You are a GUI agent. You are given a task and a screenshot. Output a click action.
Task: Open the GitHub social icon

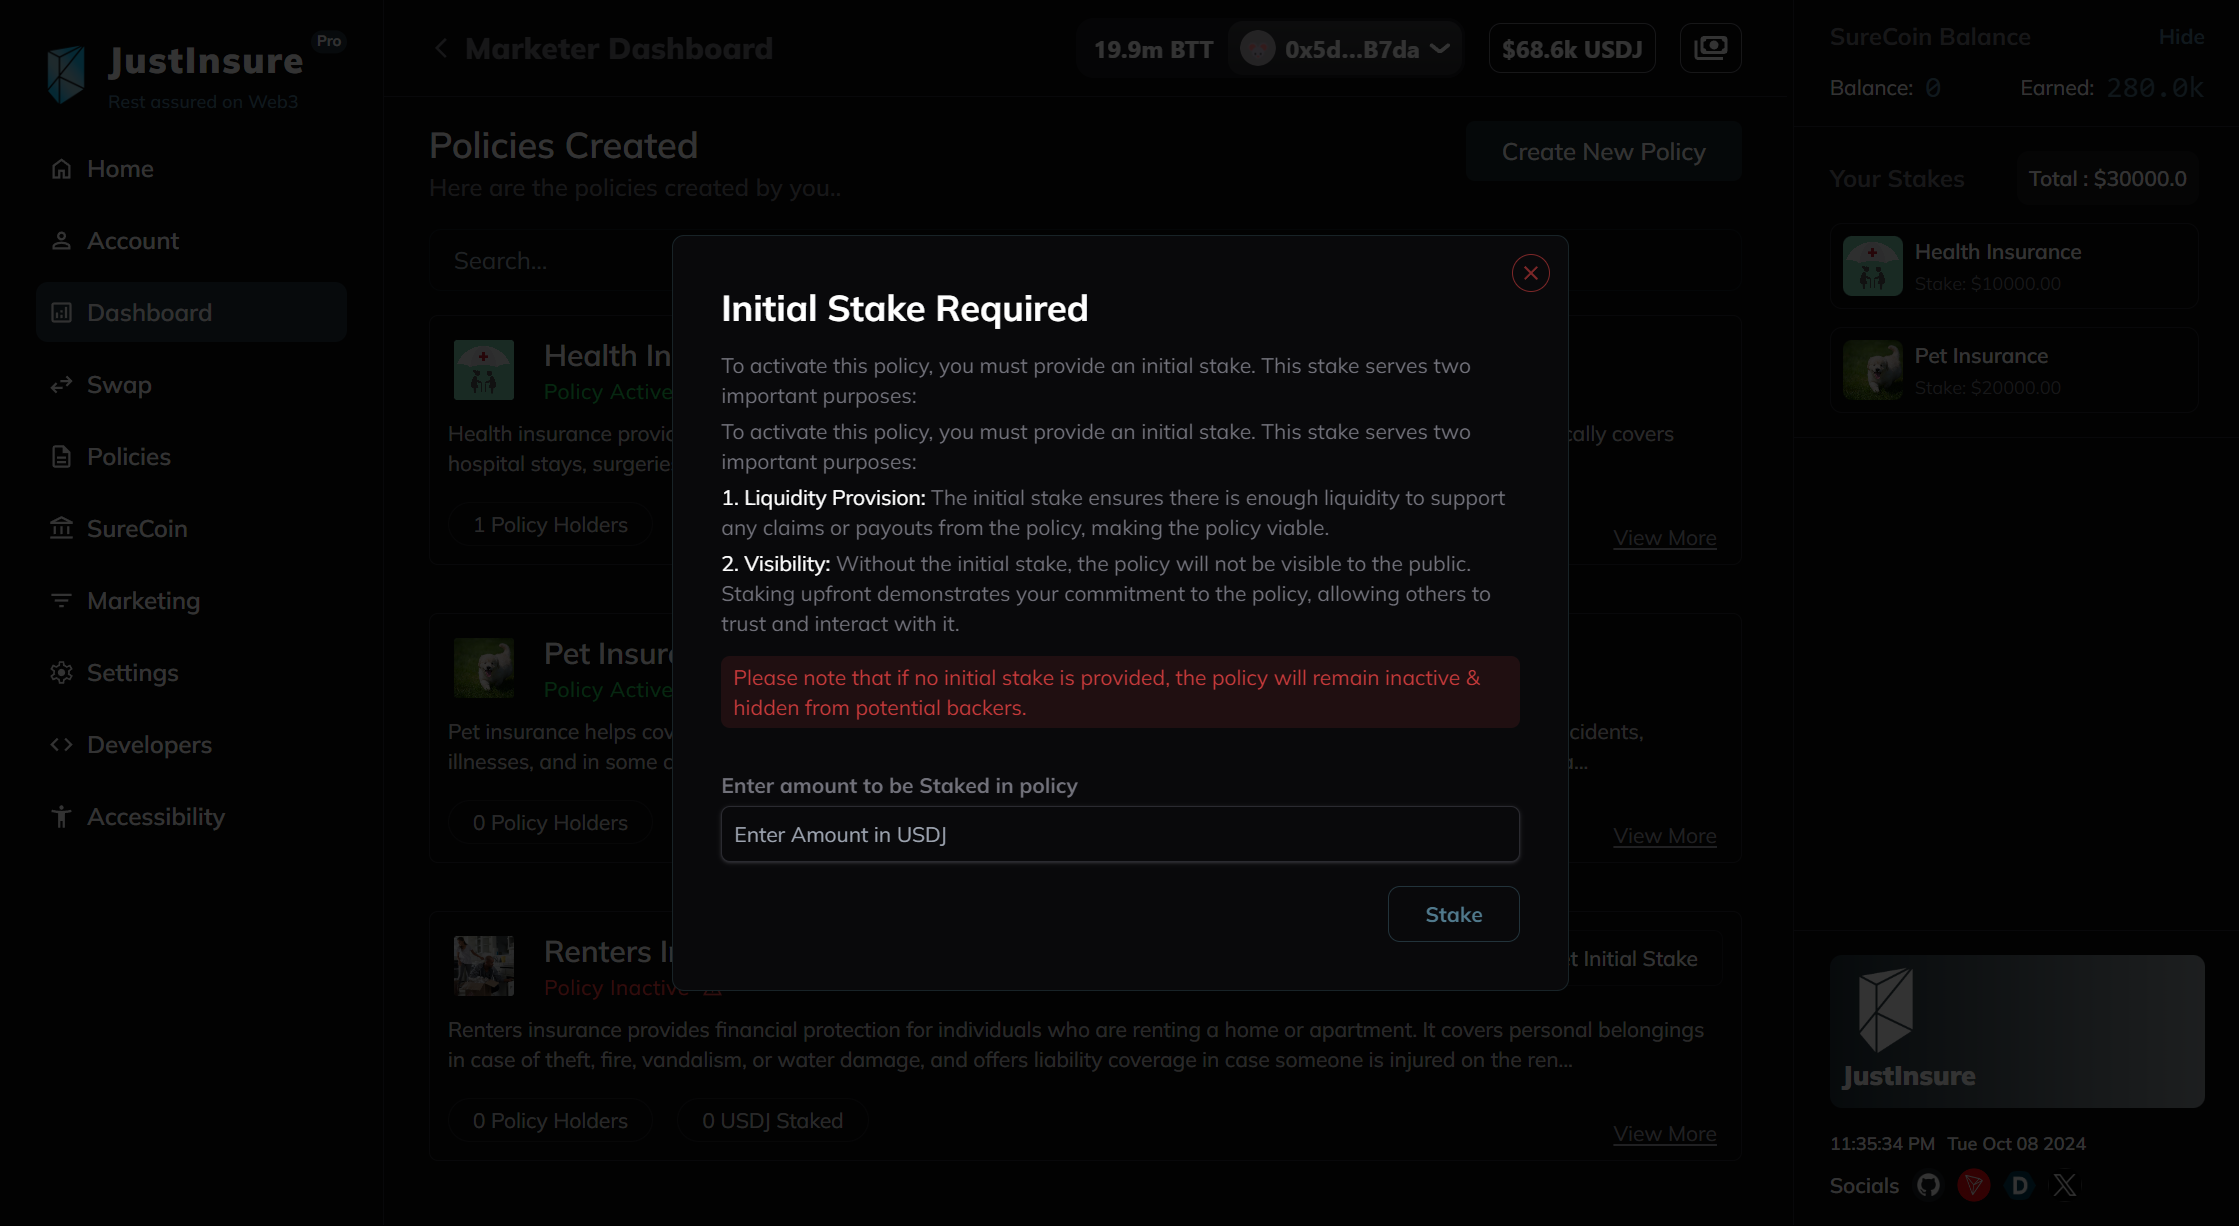click(1928, 1185)
